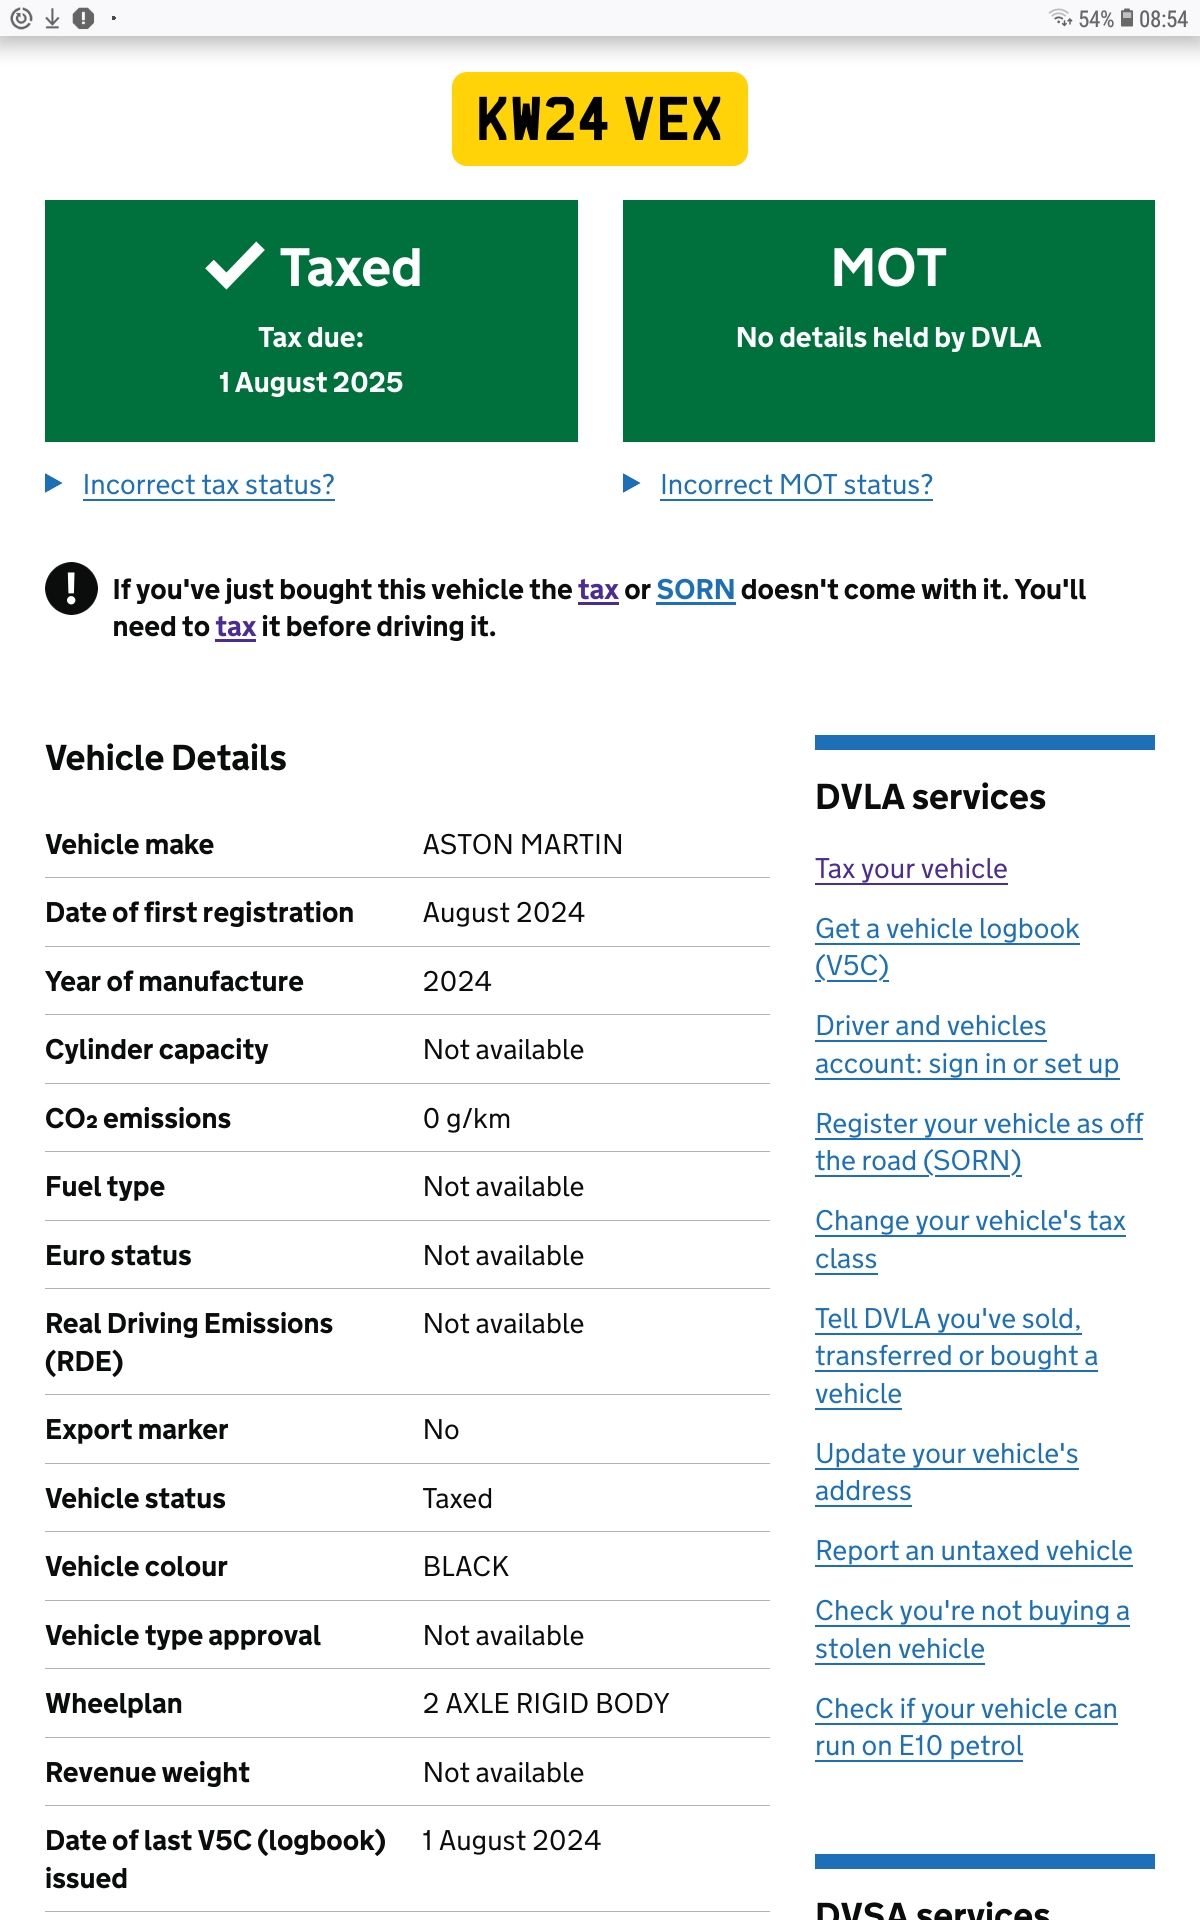1200x1920 pixels.
Task: Tap the Wi-Fi signal icon
Action: click(1060, 18)
